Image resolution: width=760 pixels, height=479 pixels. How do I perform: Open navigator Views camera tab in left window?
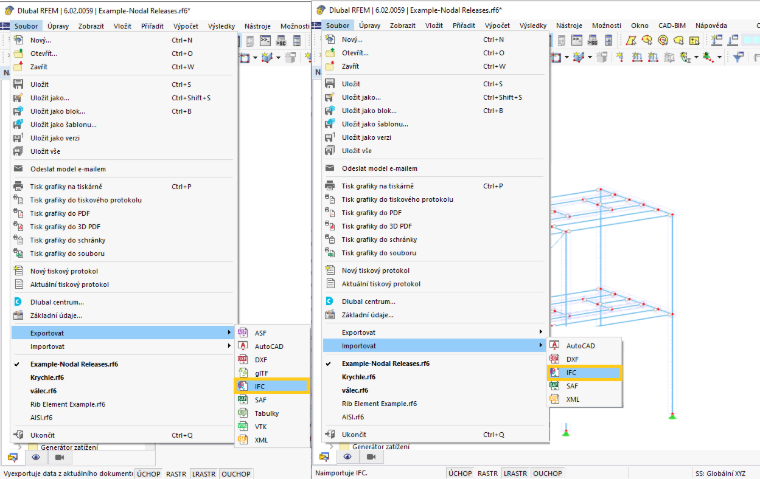click(x=59, y=457)
